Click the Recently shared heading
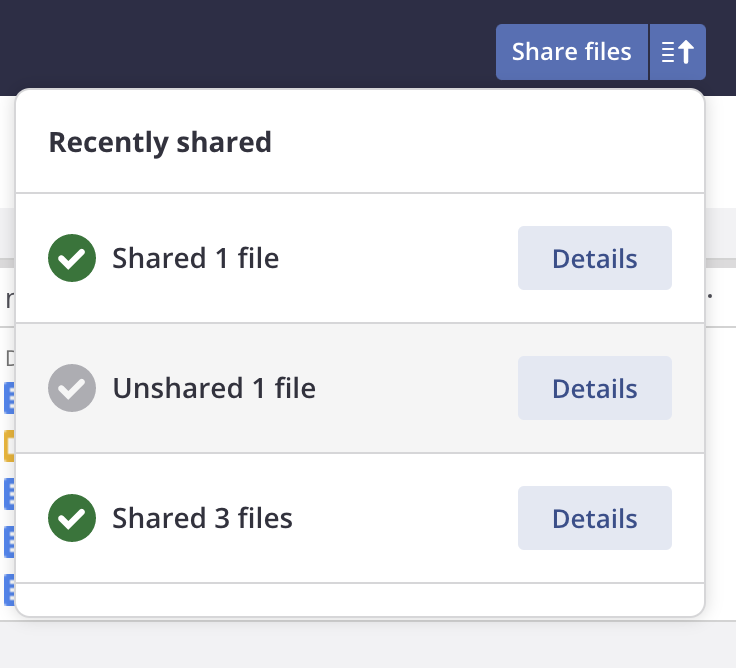 tap(160, 142)
